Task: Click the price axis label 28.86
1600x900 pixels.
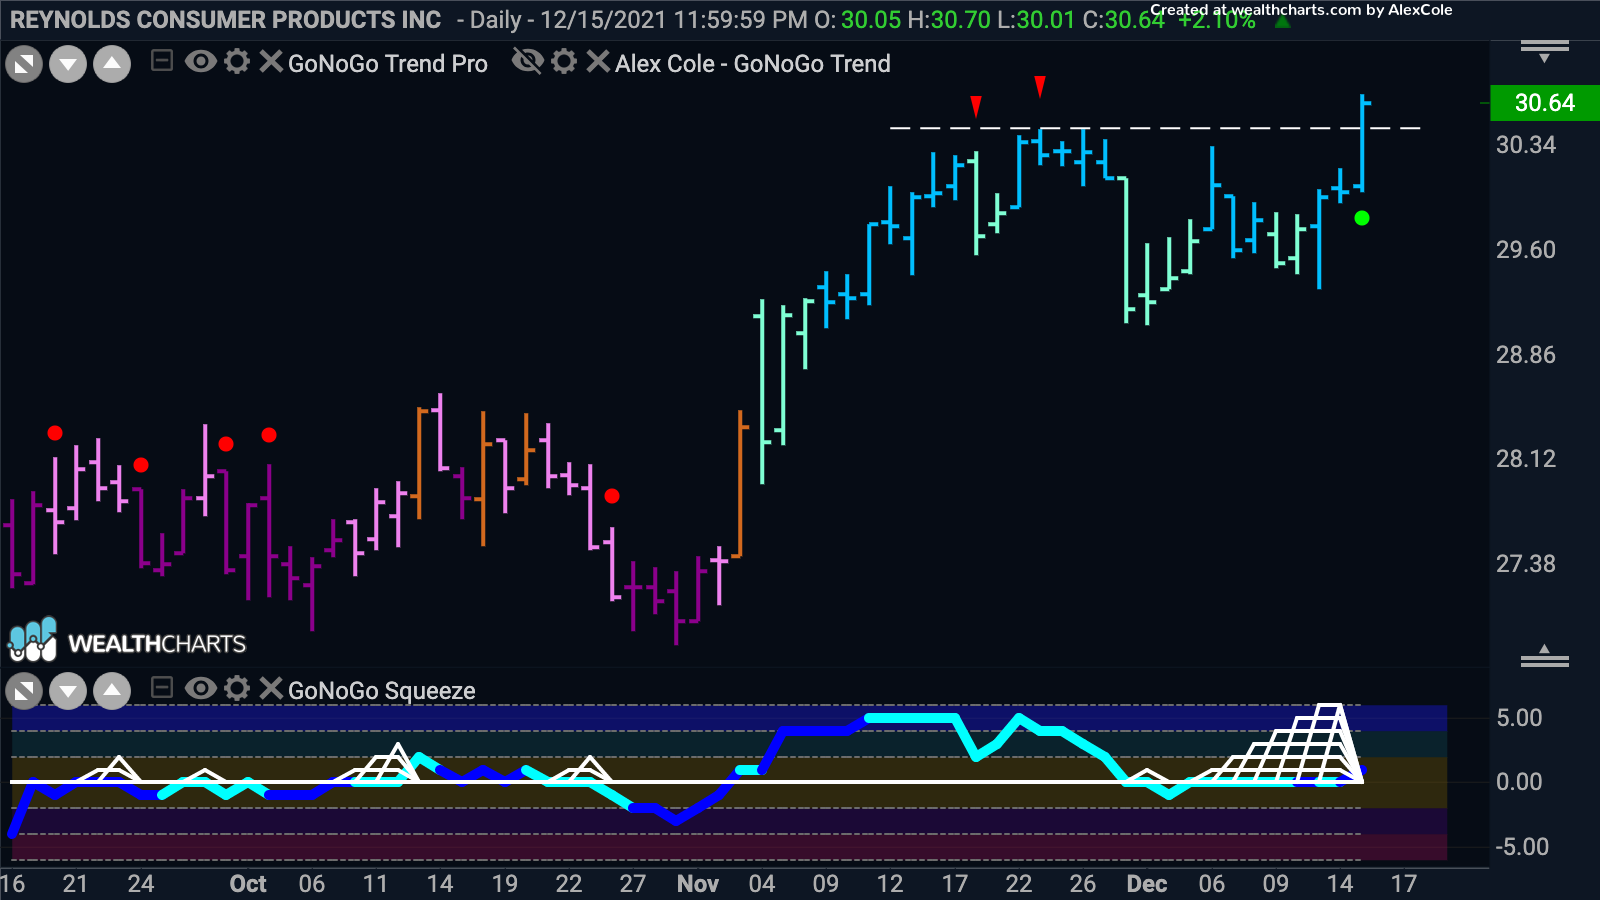Action: [1525, 355]
